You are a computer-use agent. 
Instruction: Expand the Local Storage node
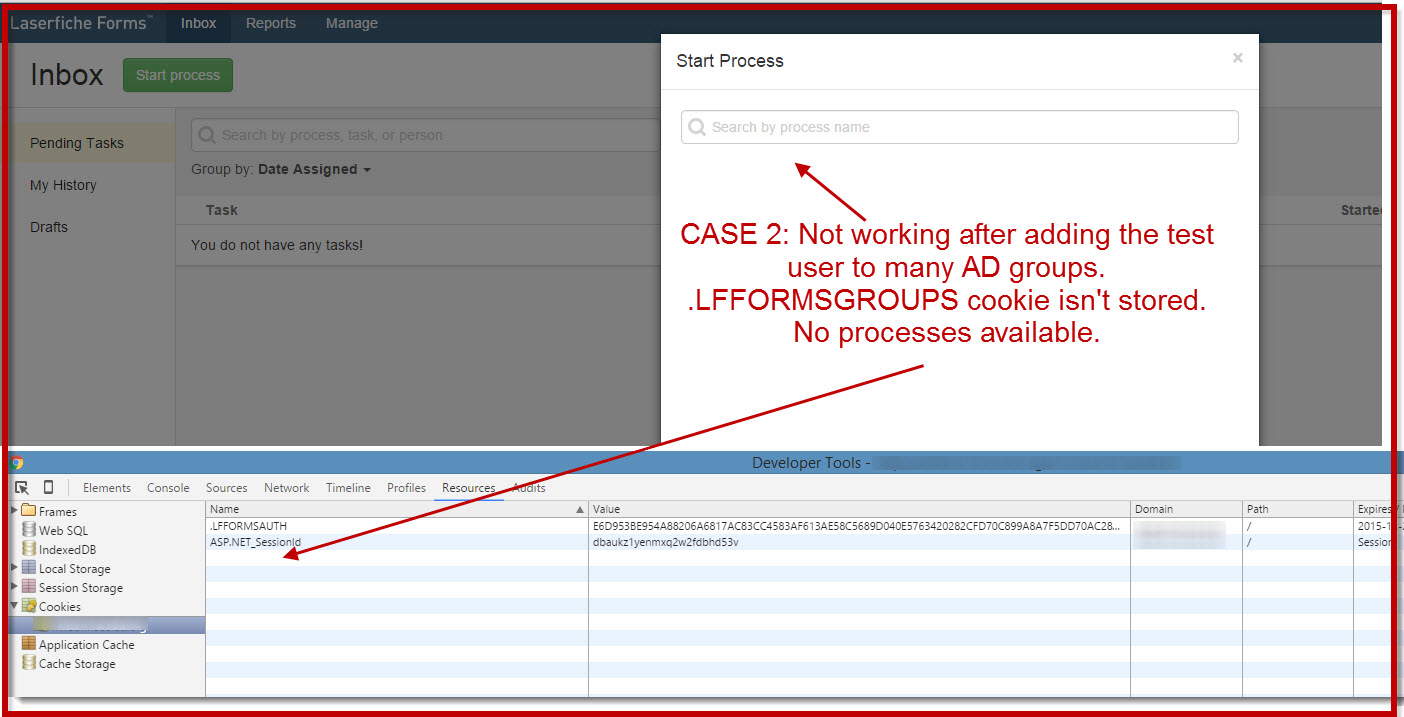[14, 568]
